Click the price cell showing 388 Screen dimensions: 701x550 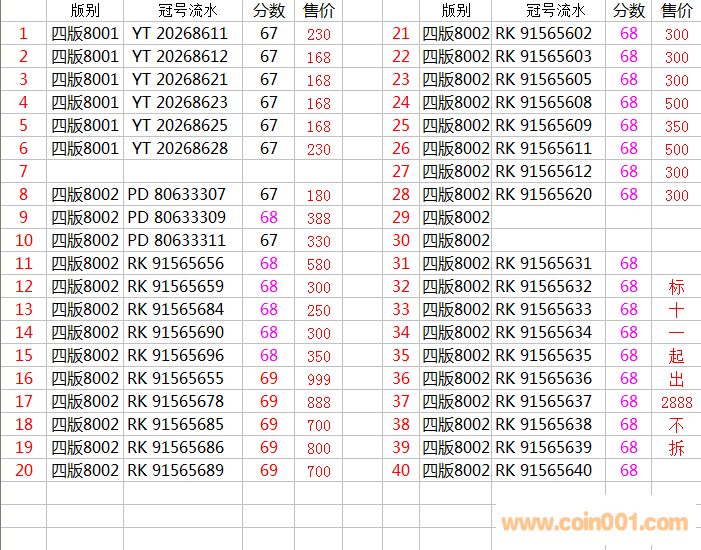point(319,218)
